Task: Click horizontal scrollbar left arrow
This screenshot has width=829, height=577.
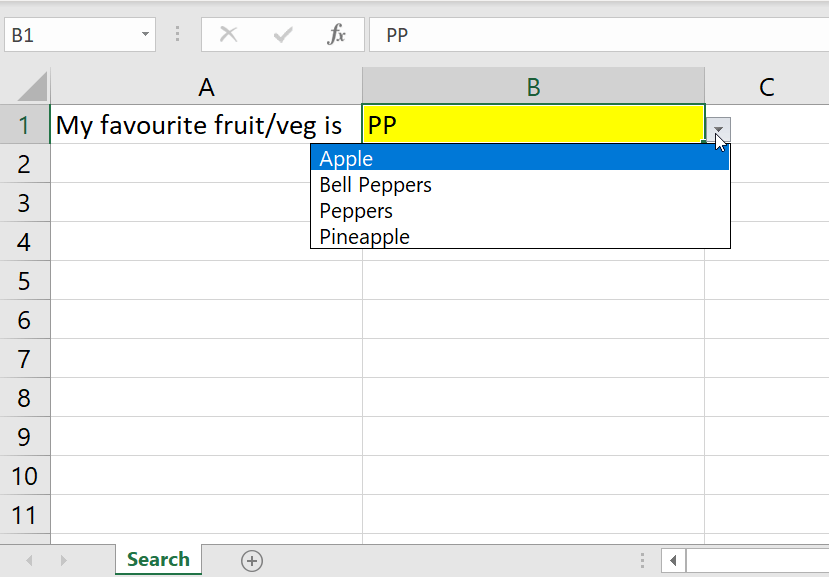Action: tap(674, 561)
